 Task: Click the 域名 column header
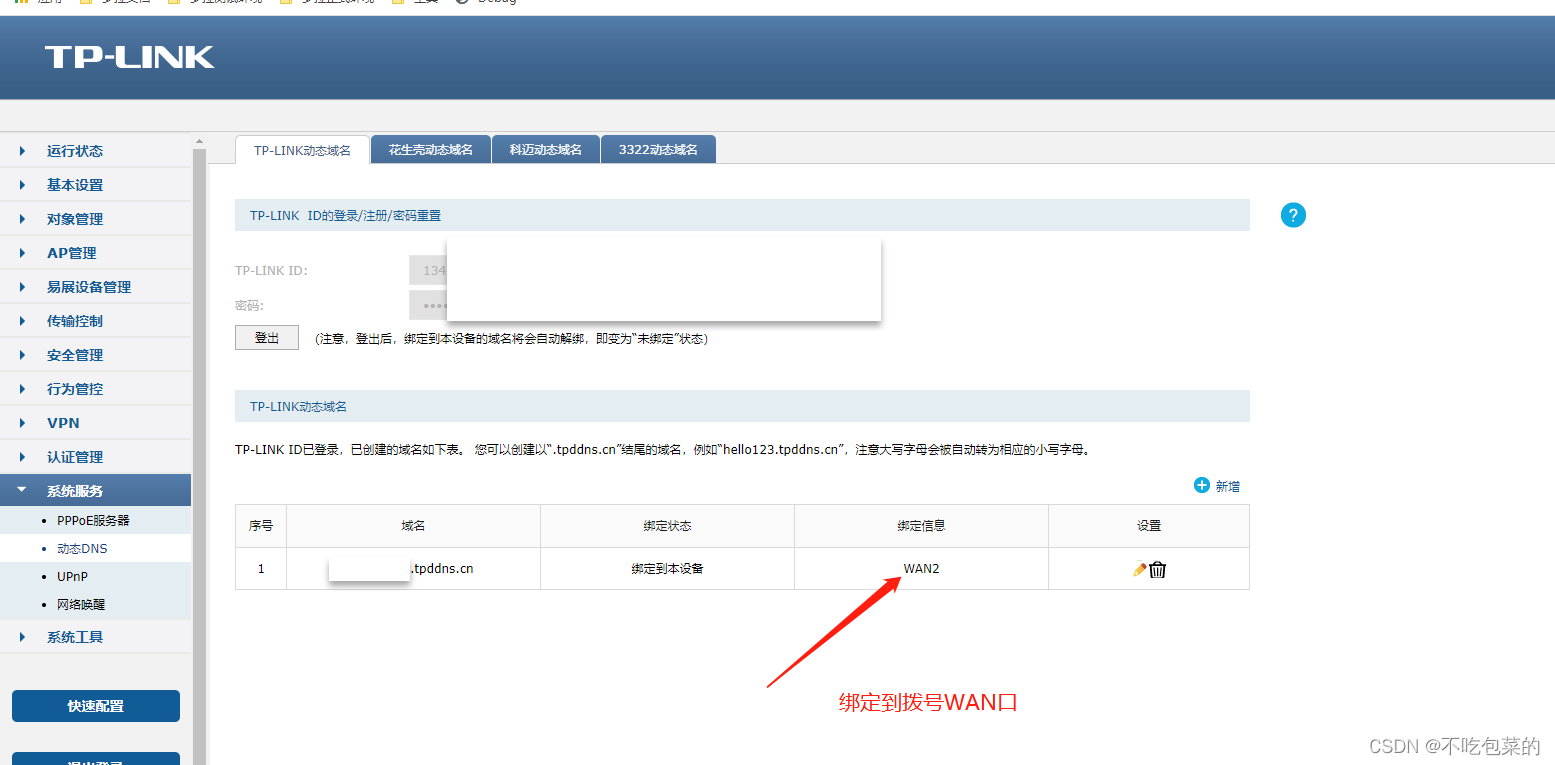413,526
